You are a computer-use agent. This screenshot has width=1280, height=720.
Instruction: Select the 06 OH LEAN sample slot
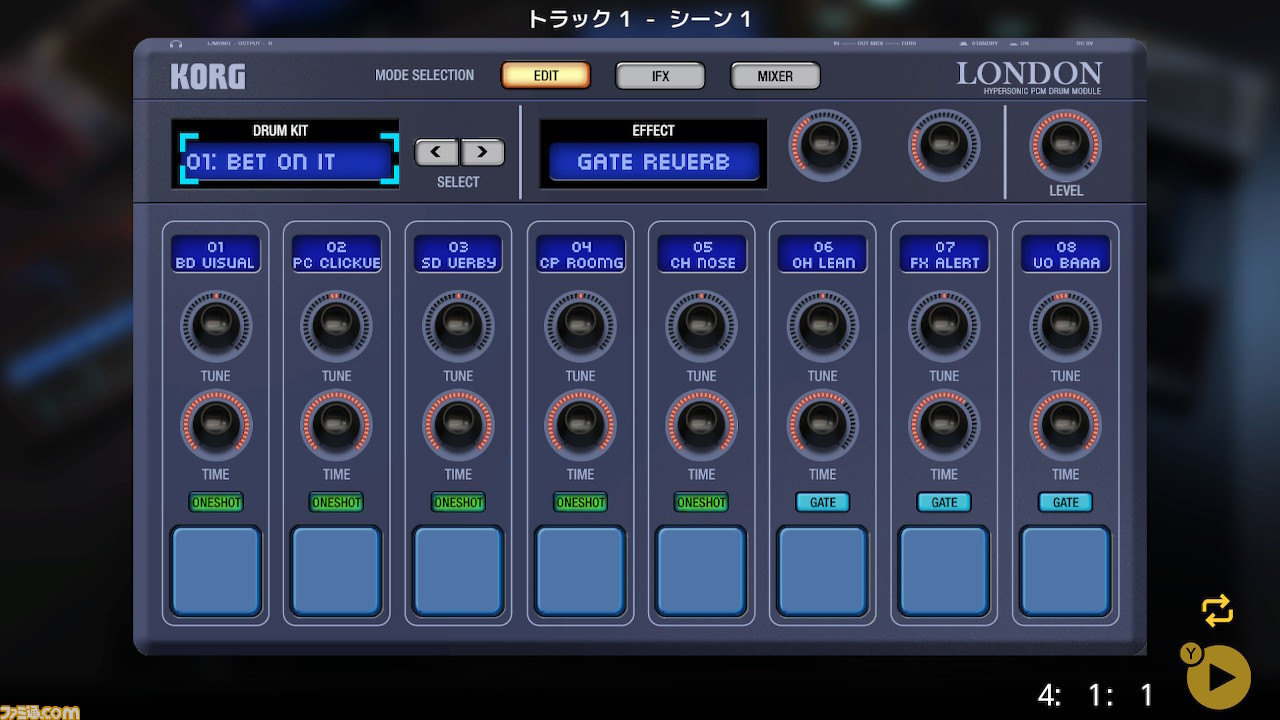pos(823,254)
